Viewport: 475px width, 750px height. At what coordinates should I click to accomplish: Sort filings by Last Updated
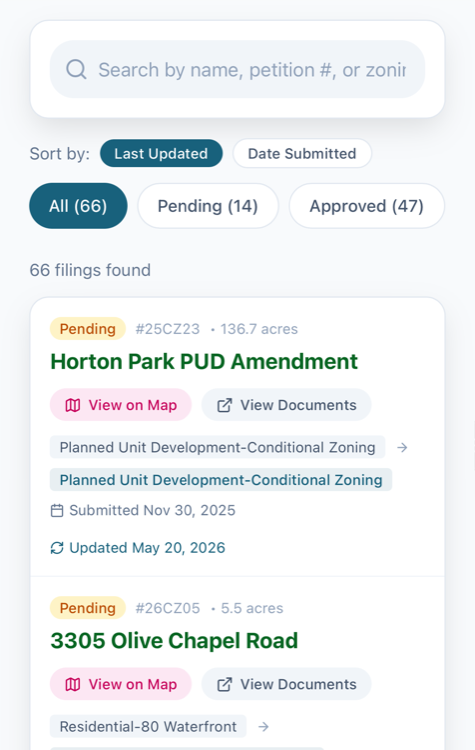tap(161, 154)
